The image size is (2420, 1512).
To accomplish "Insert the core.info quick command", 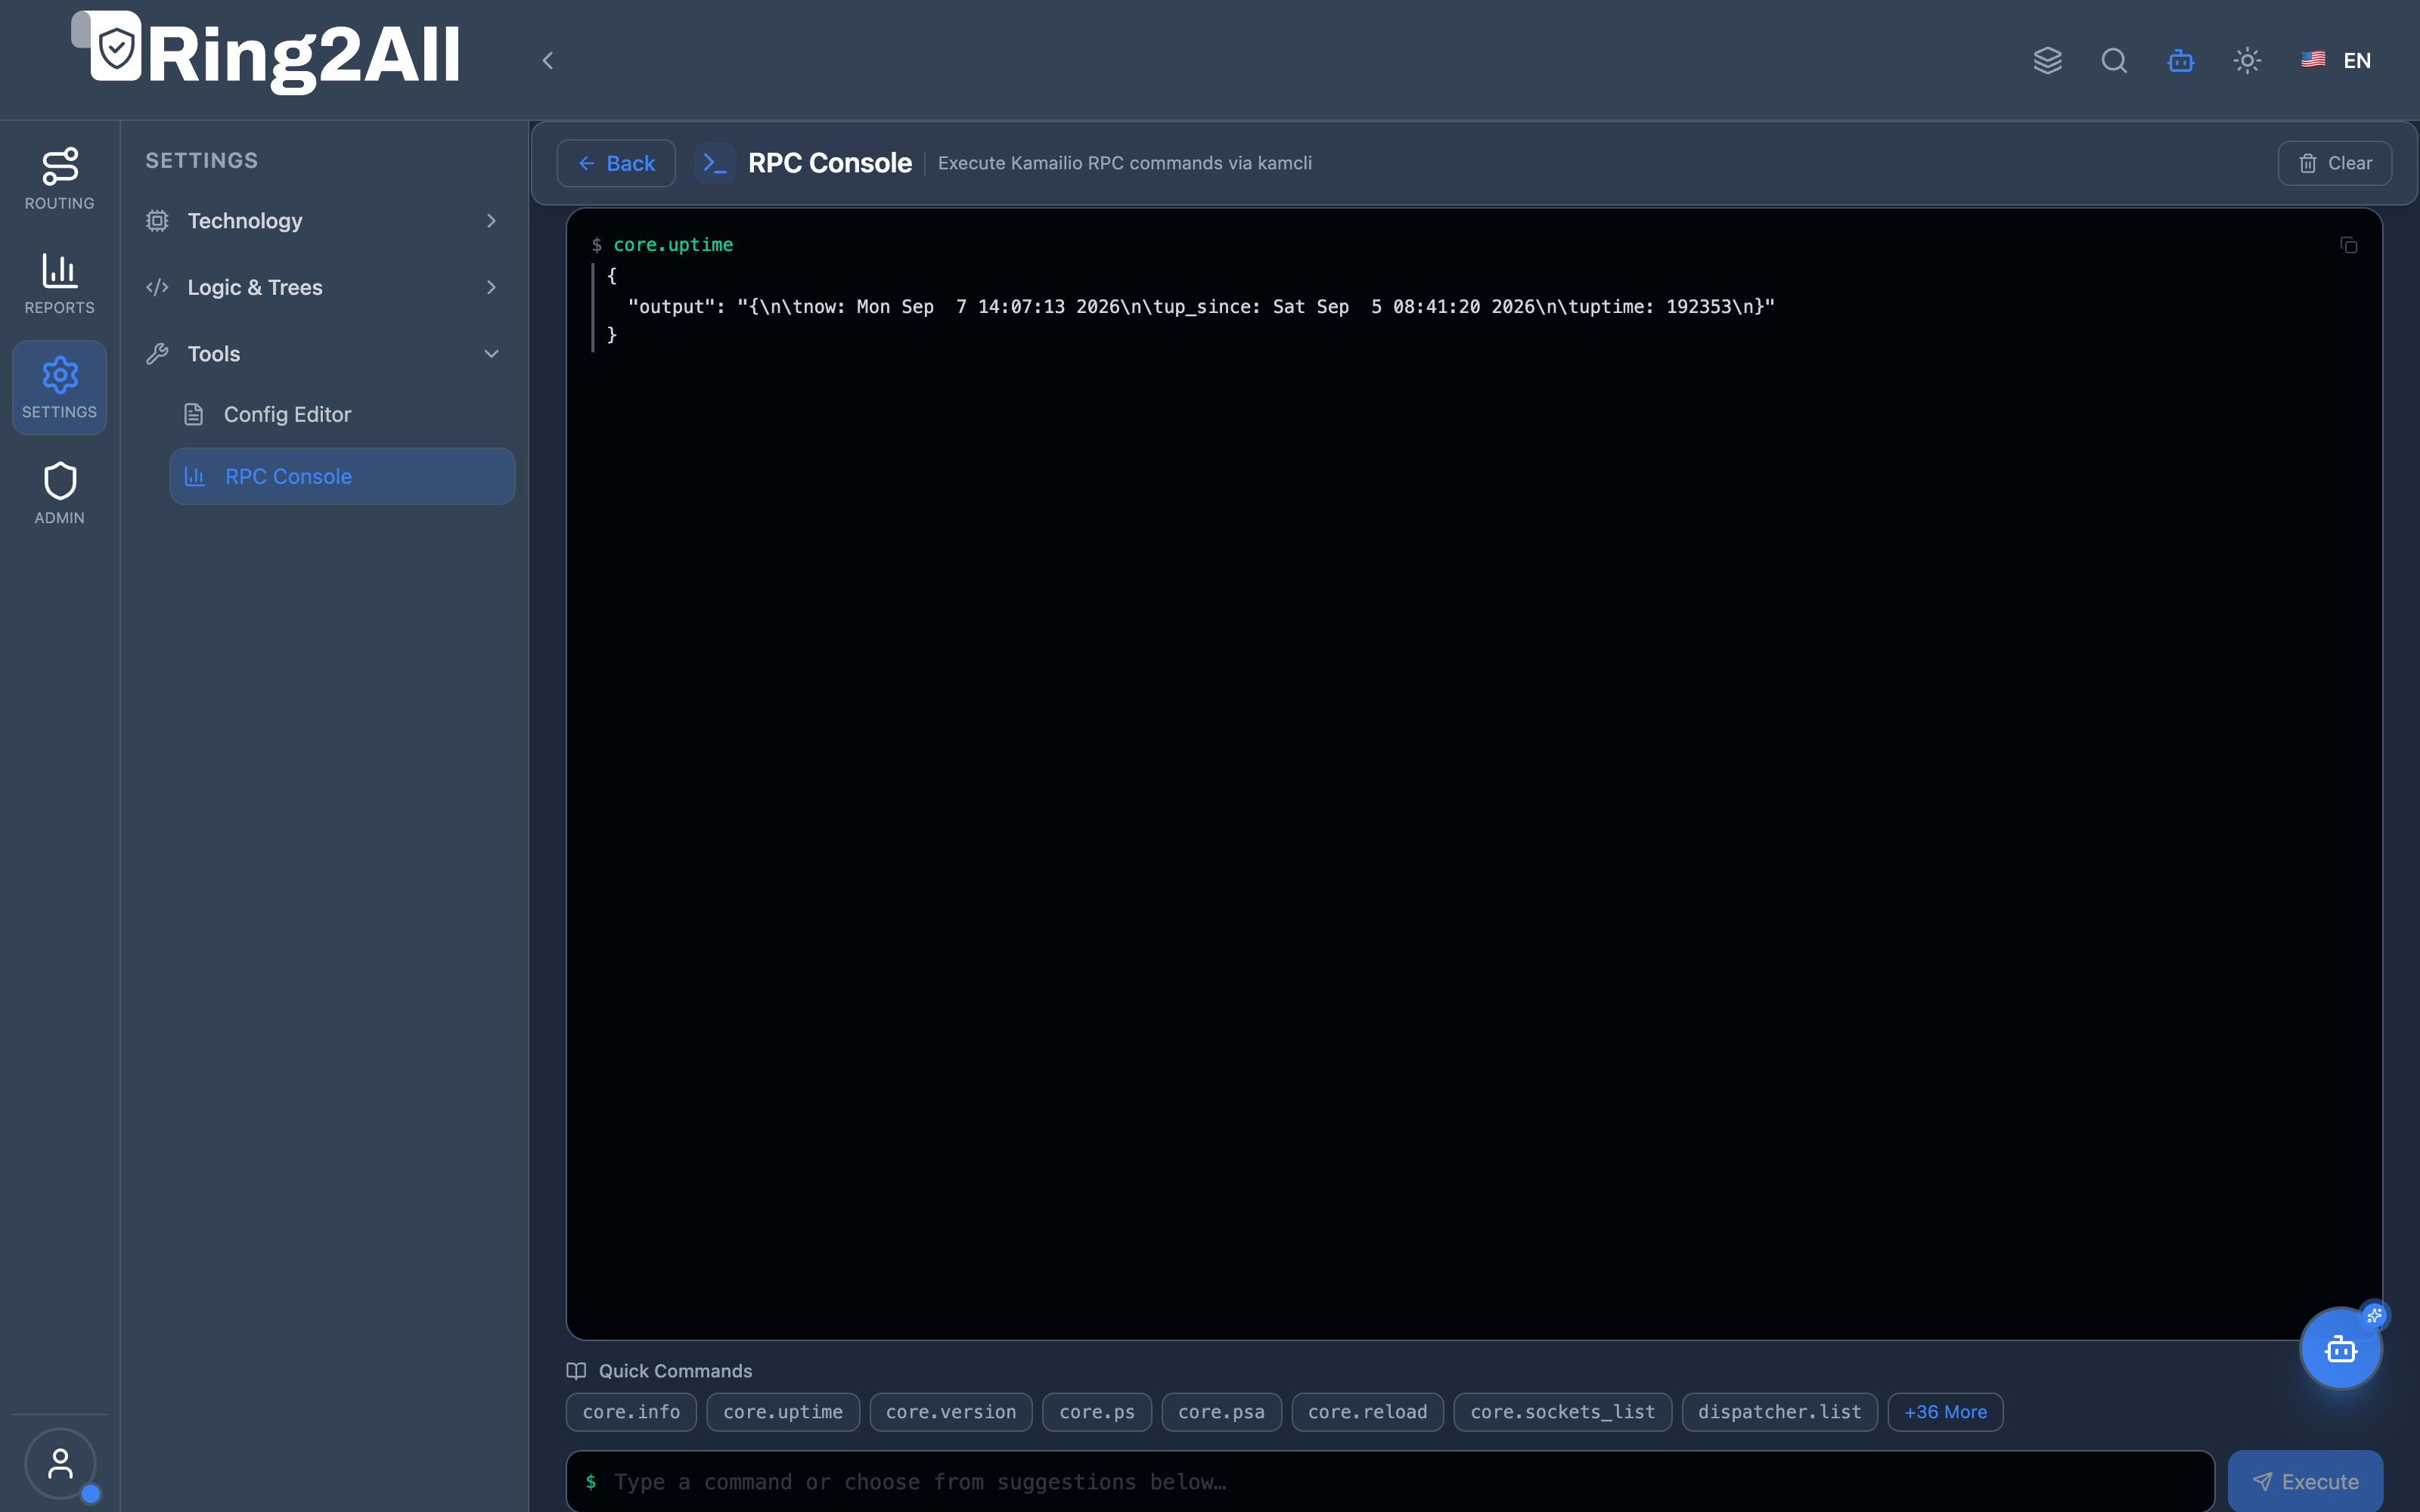I will pyautogui.click(x=631, y=1412).
